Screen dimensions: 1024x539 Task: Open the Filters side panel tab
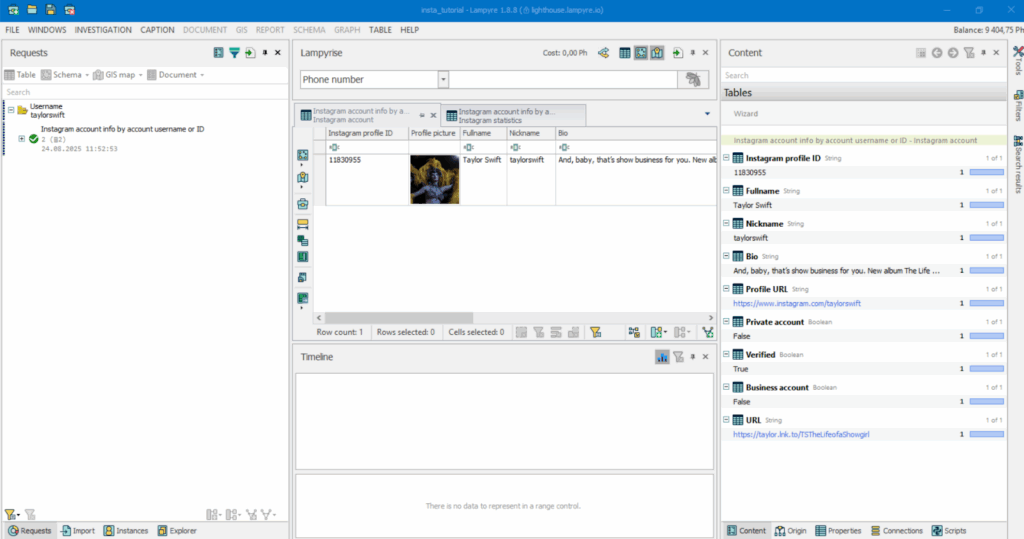1018,106
